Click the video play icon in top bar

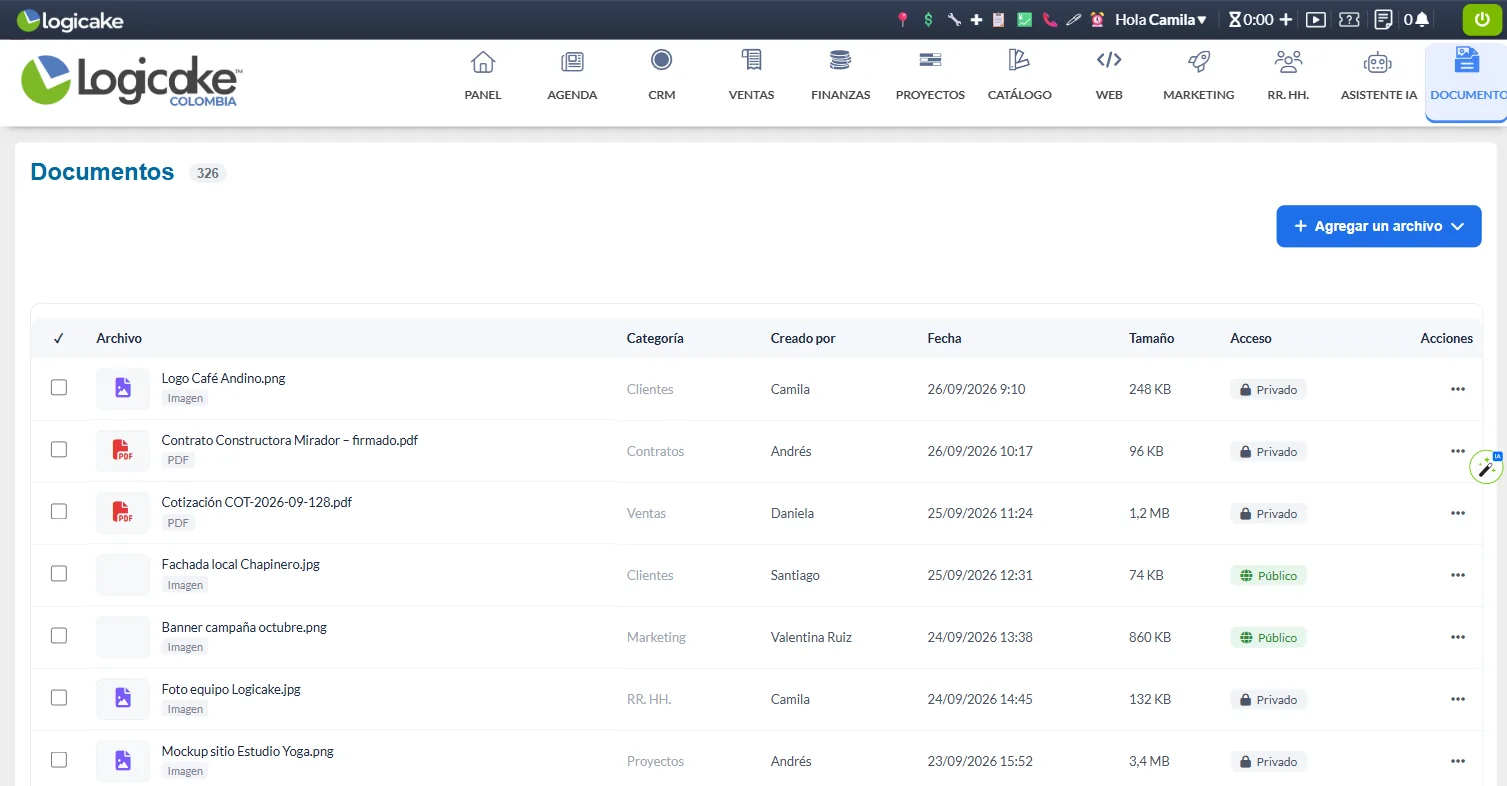click(x=1316, y=19)
